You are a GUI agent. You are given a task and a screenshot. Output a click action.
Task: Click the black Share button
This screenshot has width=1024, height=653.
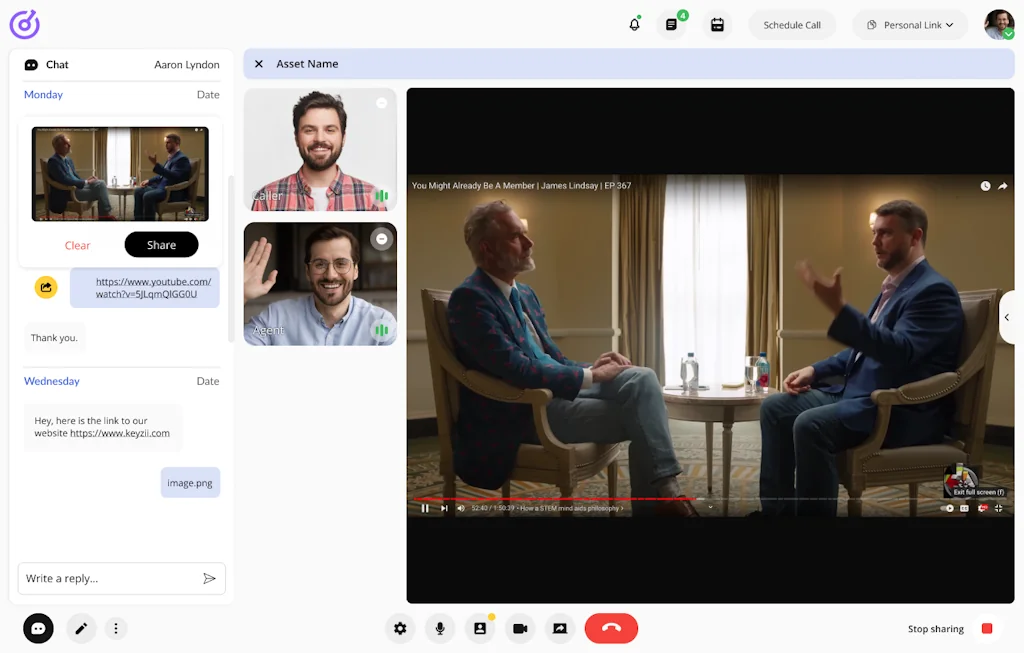pyautogui.click(x=161, y=245)
